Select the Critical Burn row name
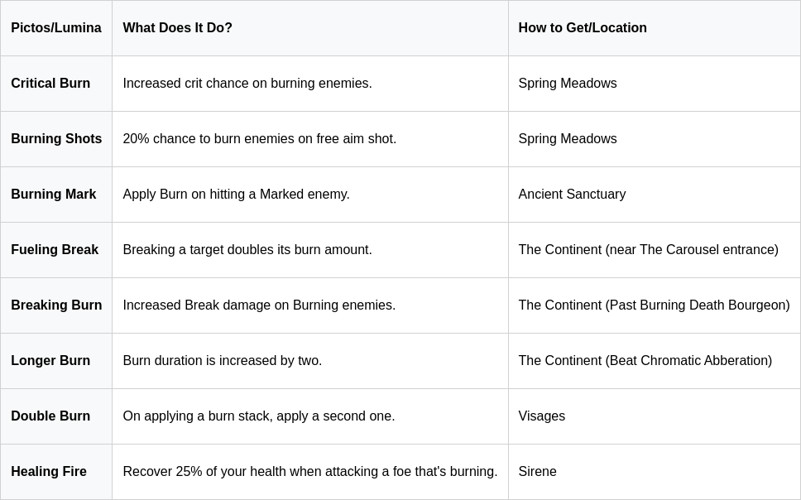This screenshot has width=801, height=500. tap(51, 83)
